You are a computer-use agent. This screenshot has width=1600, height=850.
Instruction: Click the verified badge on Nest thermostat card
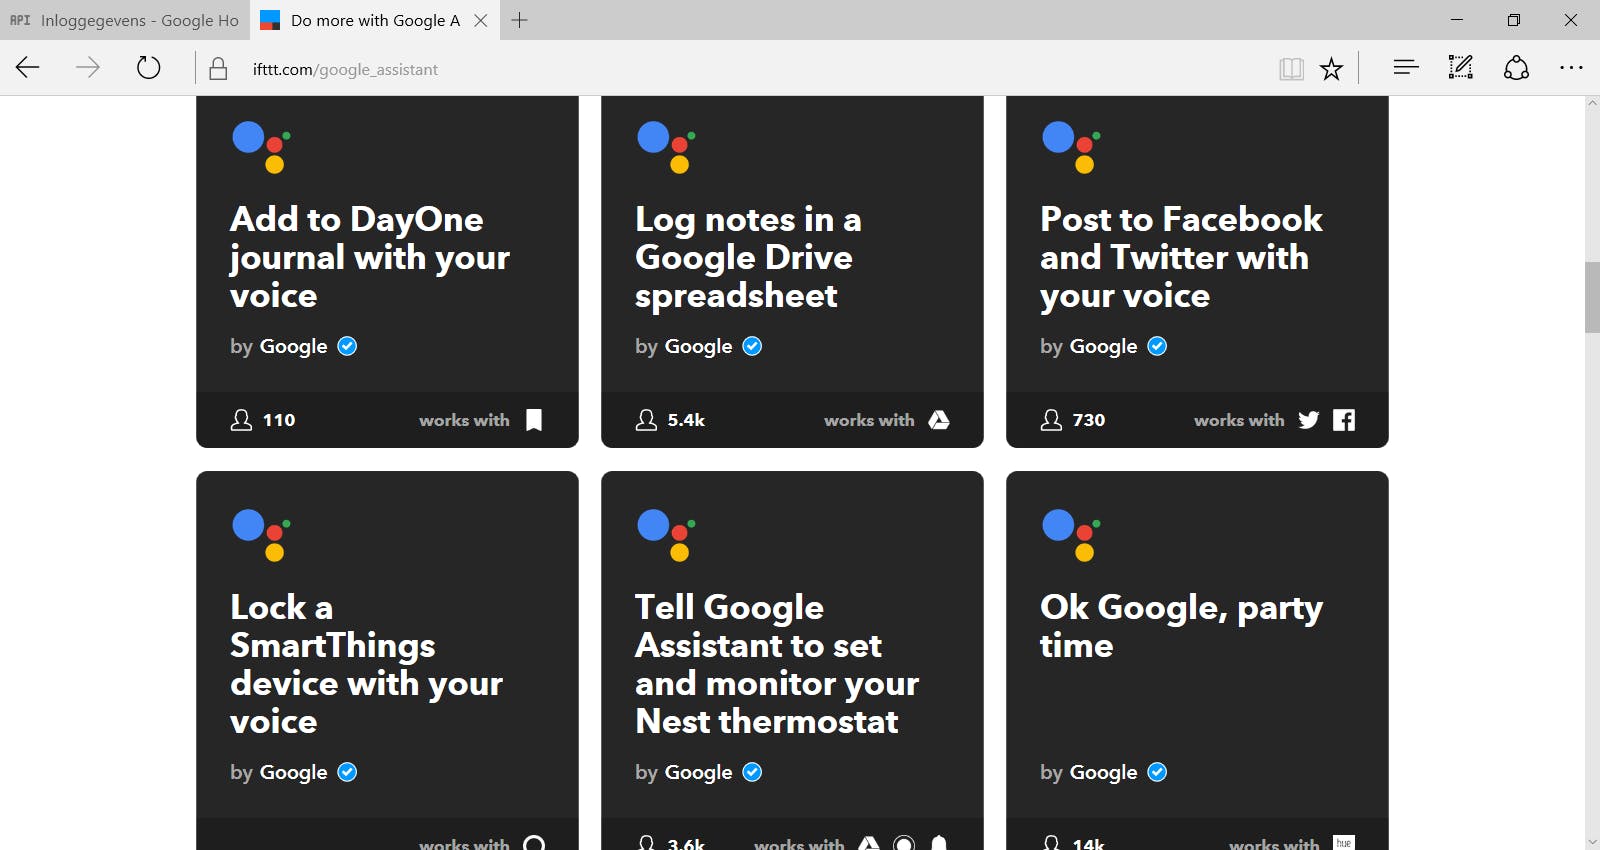click(752, 772)
